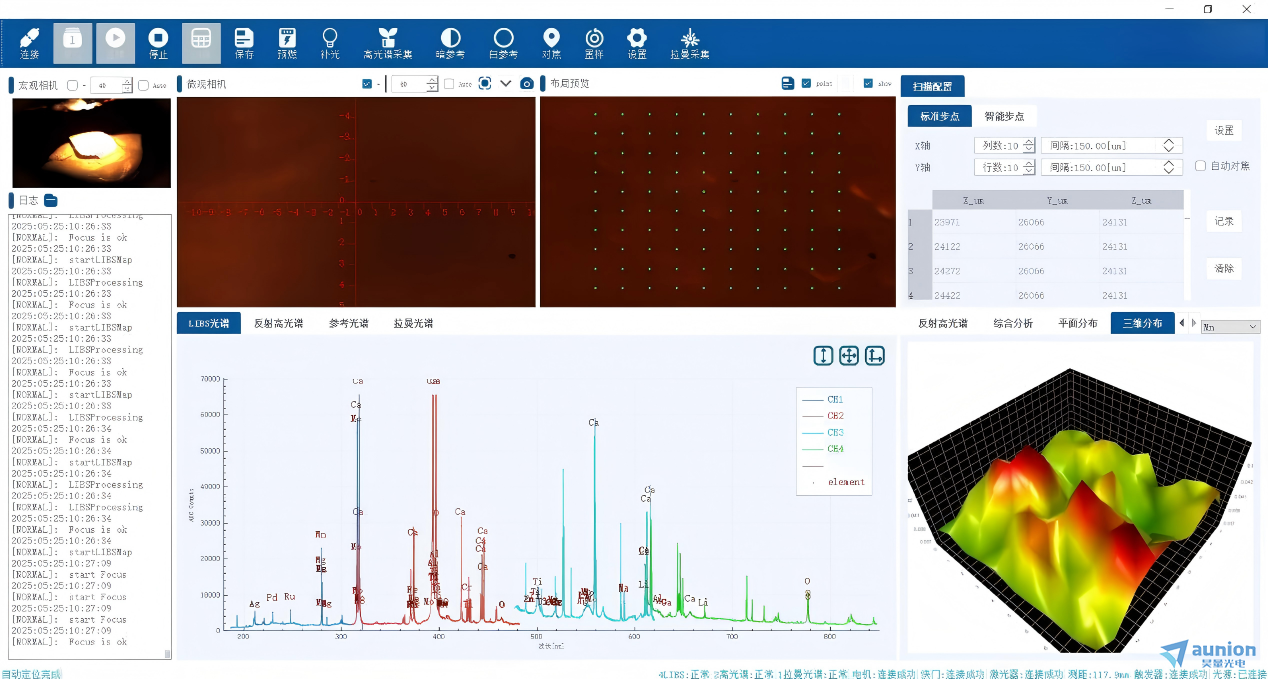Screen dimensions: 1268x679
Task: Start 拉曼采集 Raman acquisition
Action: [x=690, y=43]
